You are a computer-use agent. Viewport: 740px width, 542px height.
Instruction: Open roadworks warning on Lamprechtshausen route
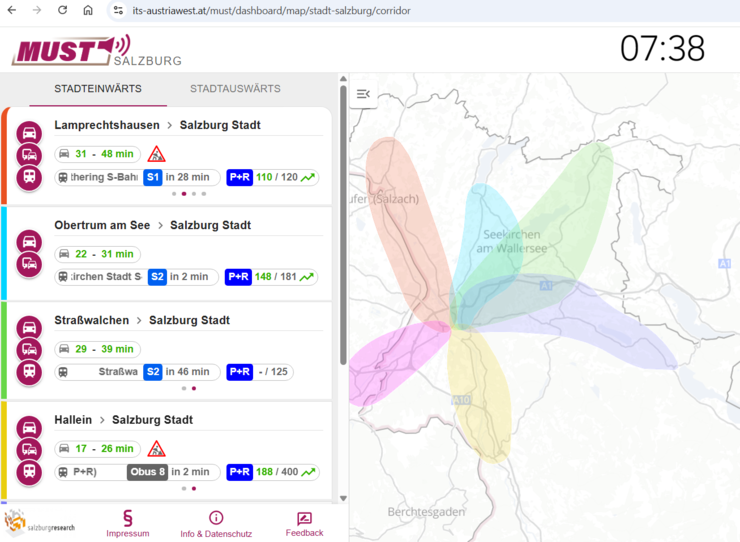pos(156,154)
